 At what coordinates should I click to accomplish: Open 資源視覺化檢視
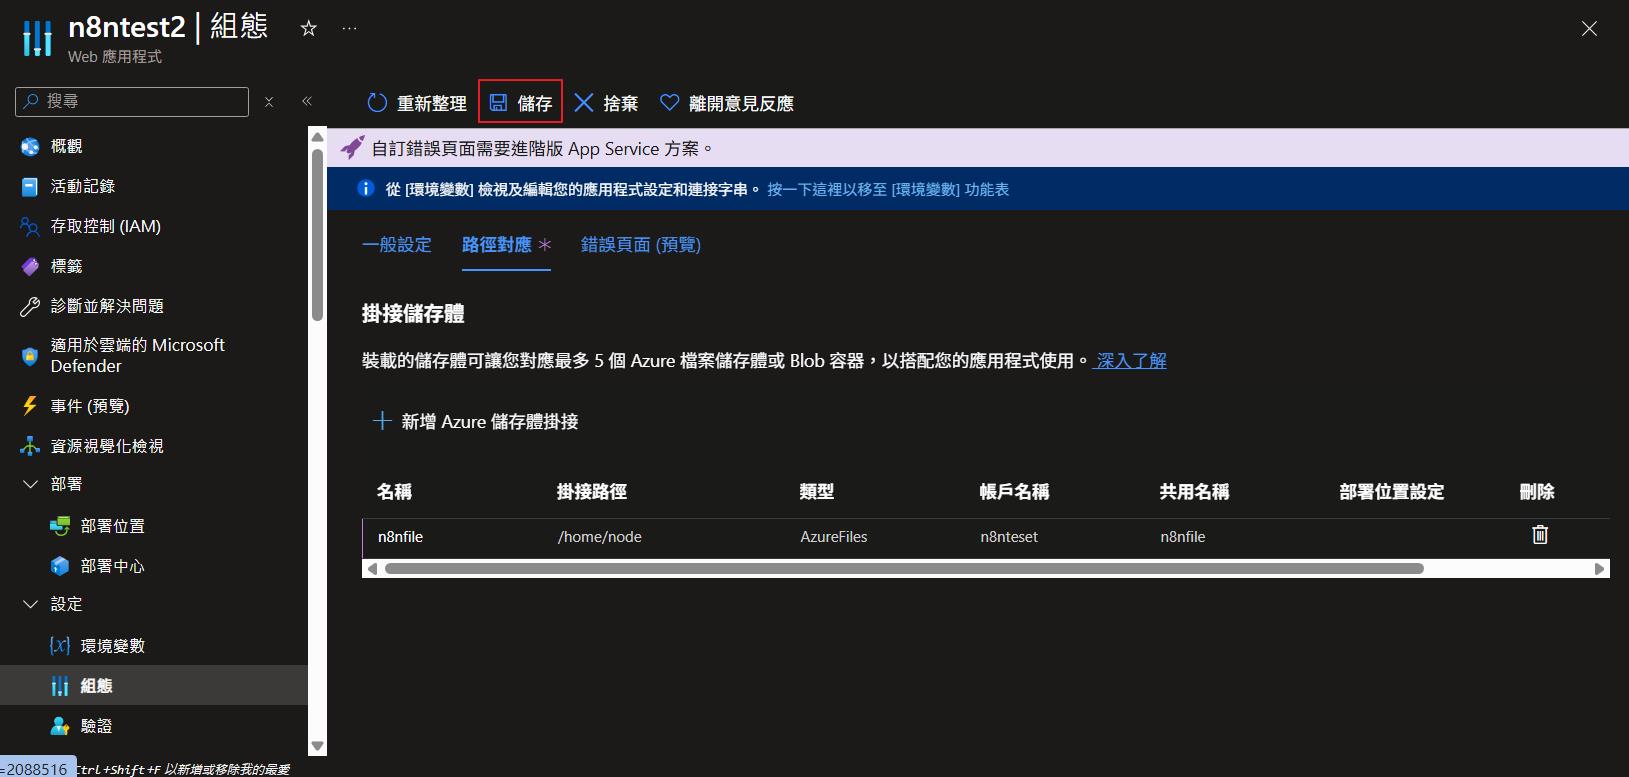tap(107, 446)
